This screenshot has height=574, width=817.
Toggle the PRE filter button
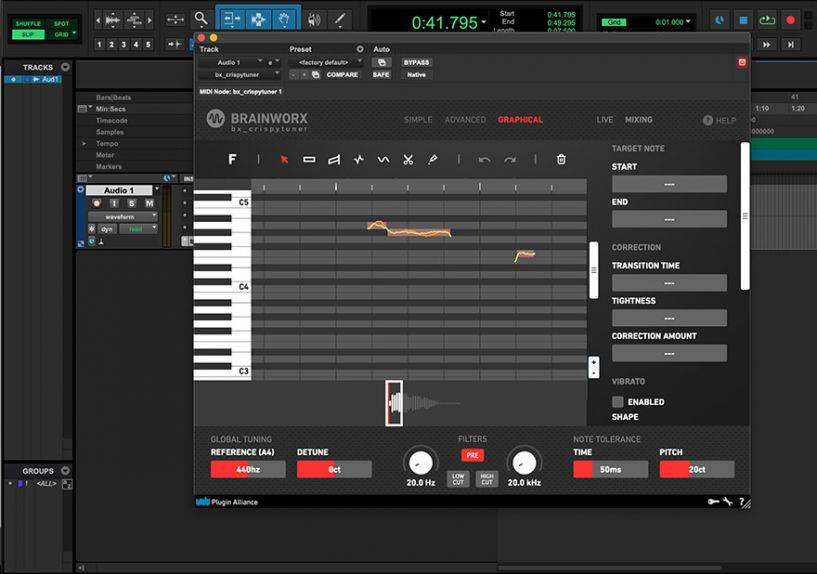coord(472,455)
